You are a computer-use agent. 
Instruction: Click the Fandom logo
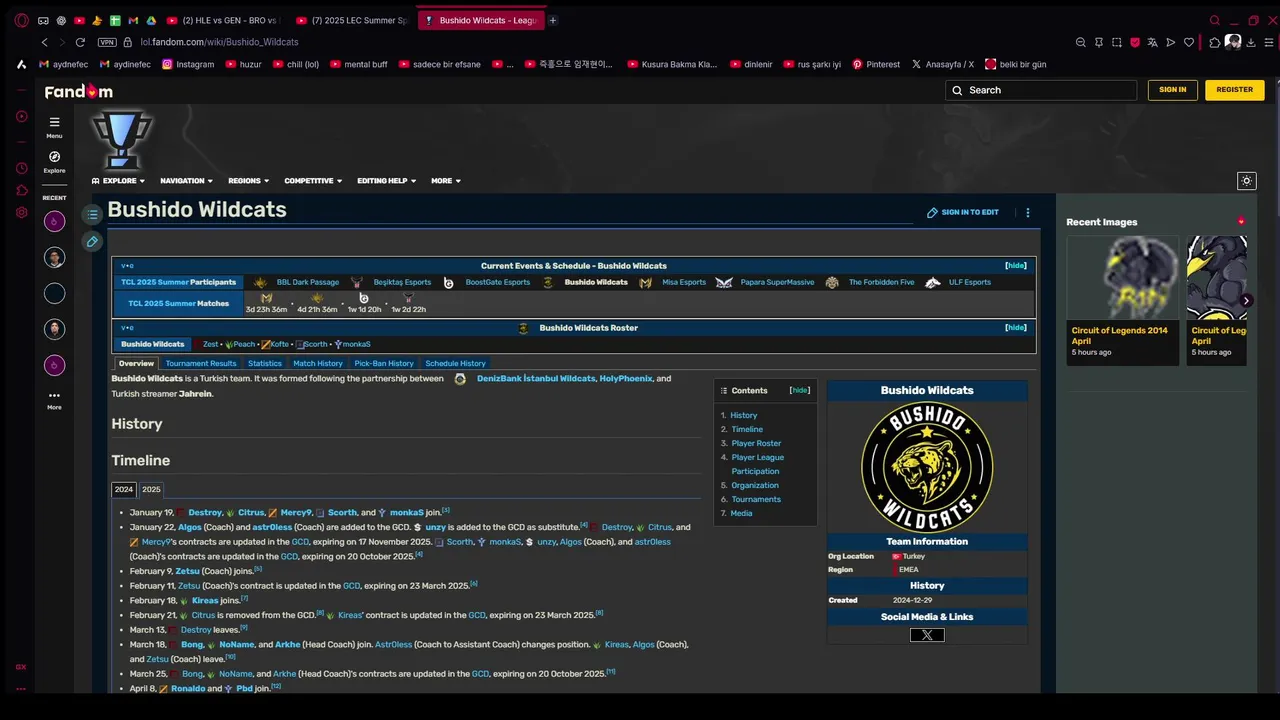pyautogui.click(x=78, y=91)
